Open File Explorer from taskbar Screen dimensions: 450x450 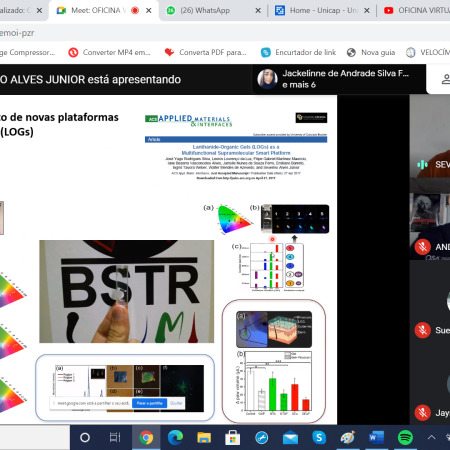204,437
